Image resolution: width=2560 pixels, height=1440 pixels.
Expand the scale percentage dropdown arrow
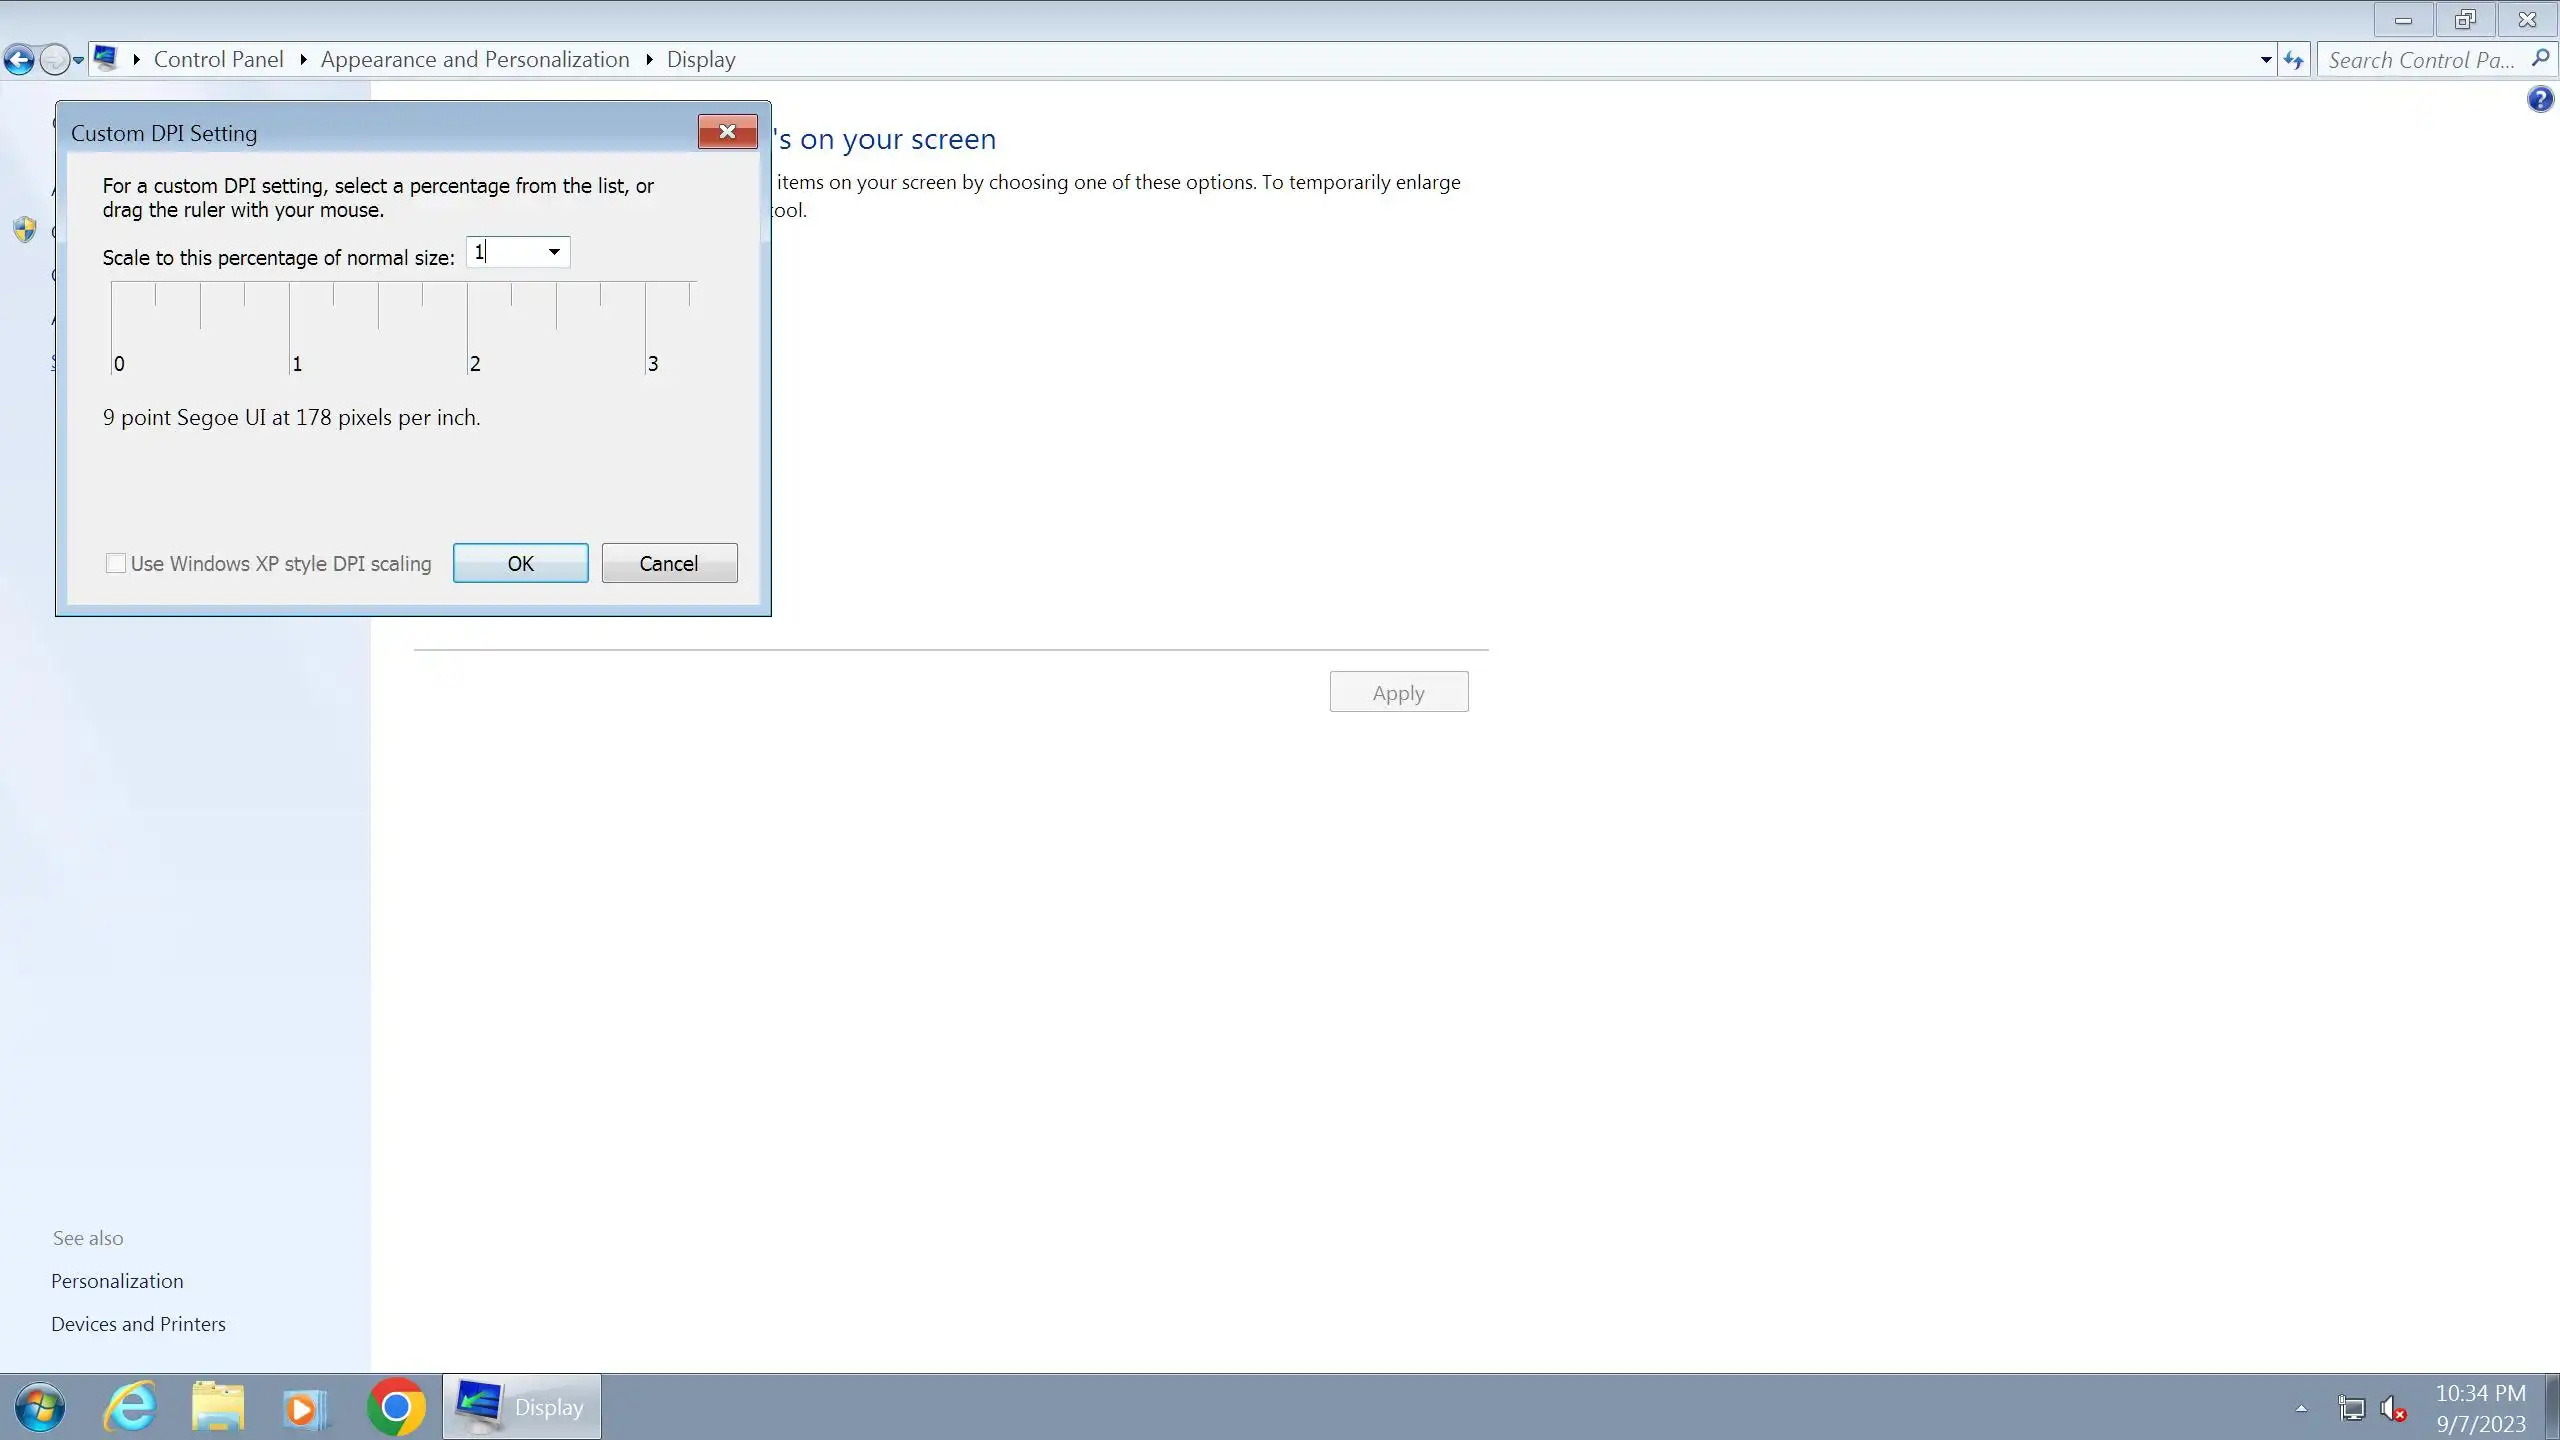[x=554, y=252]
